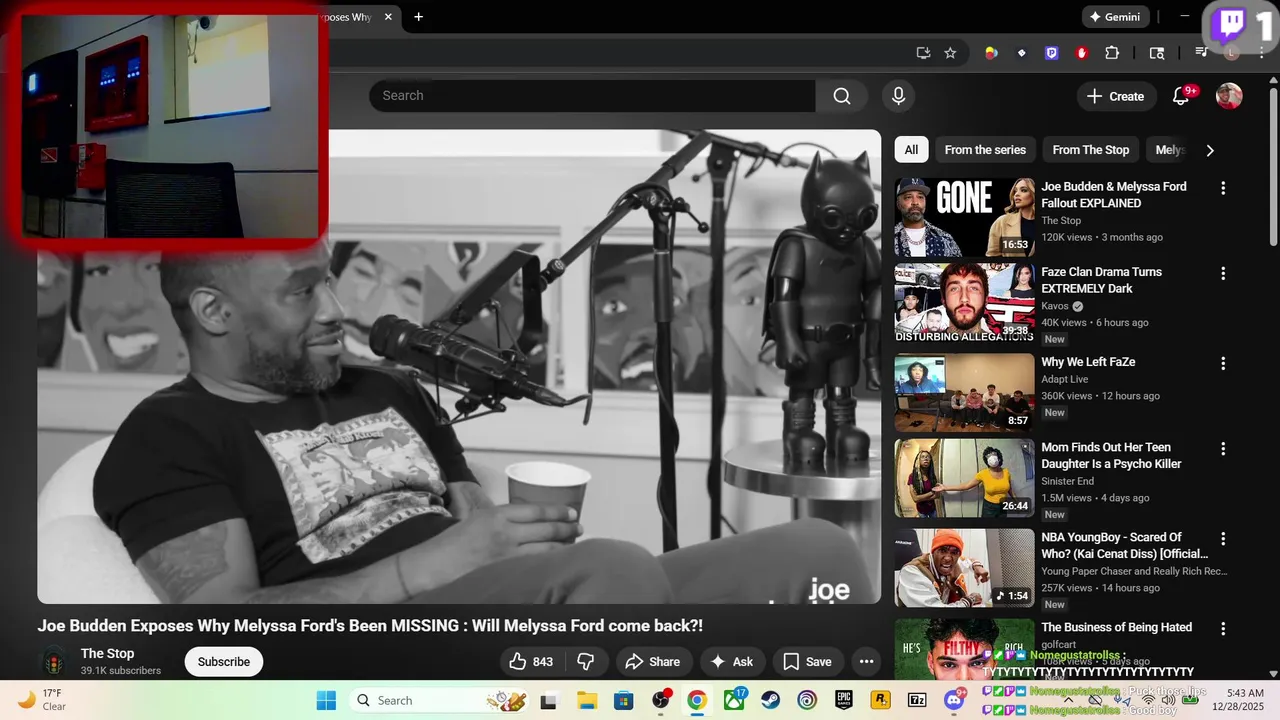
Task: Open Microsoft Store from the taskbar
Action: 623,700
